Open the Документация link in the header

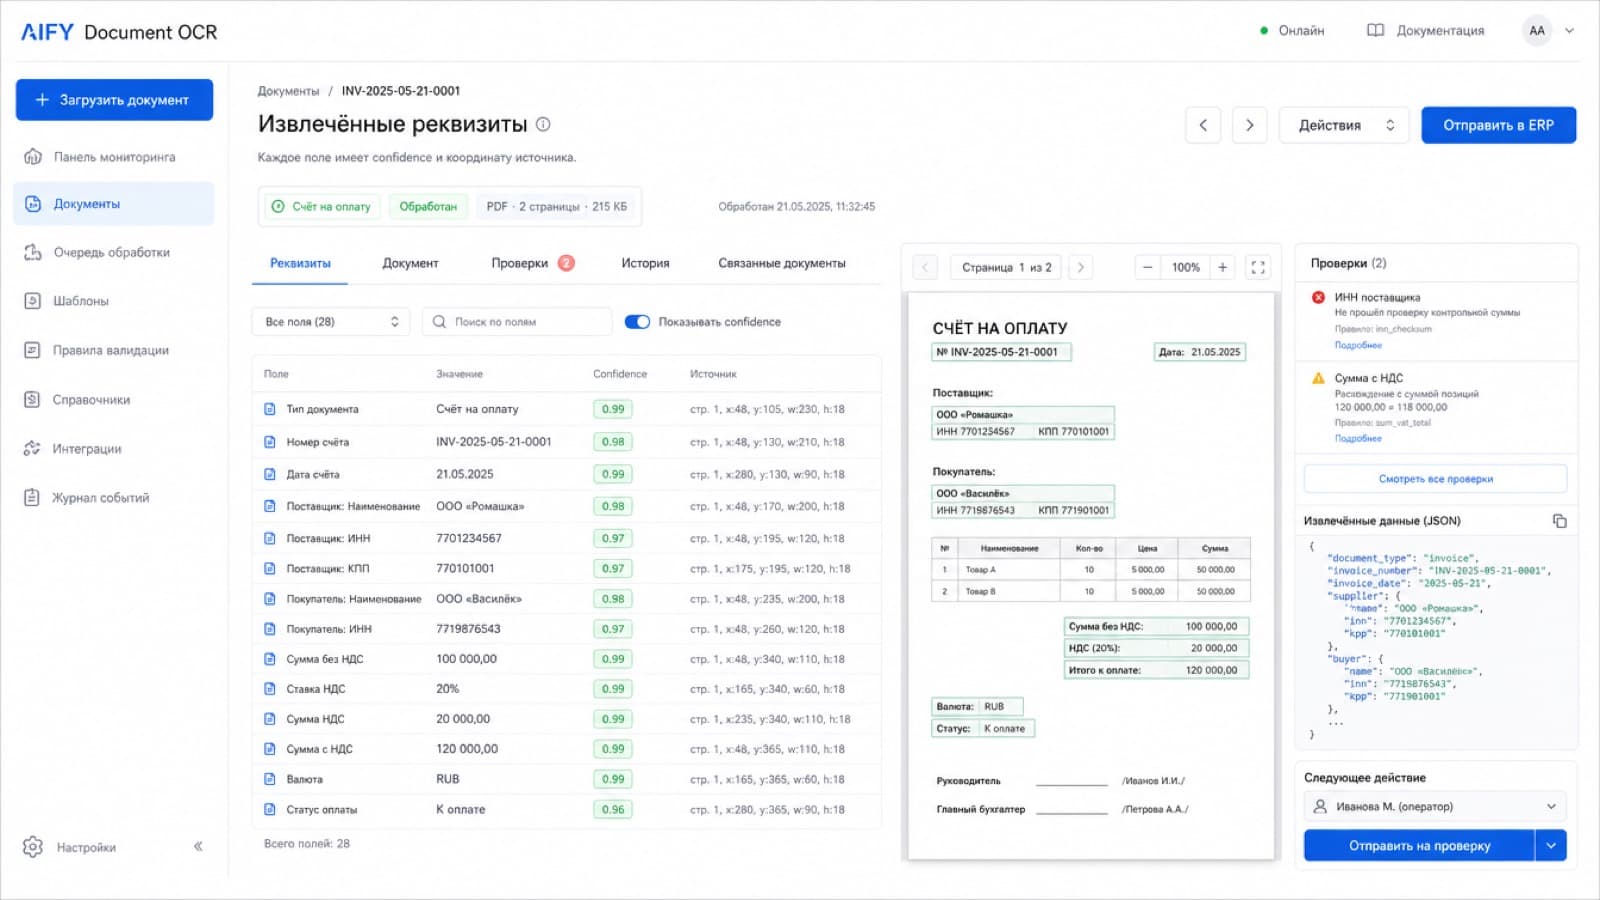(x=1426, y=31)
